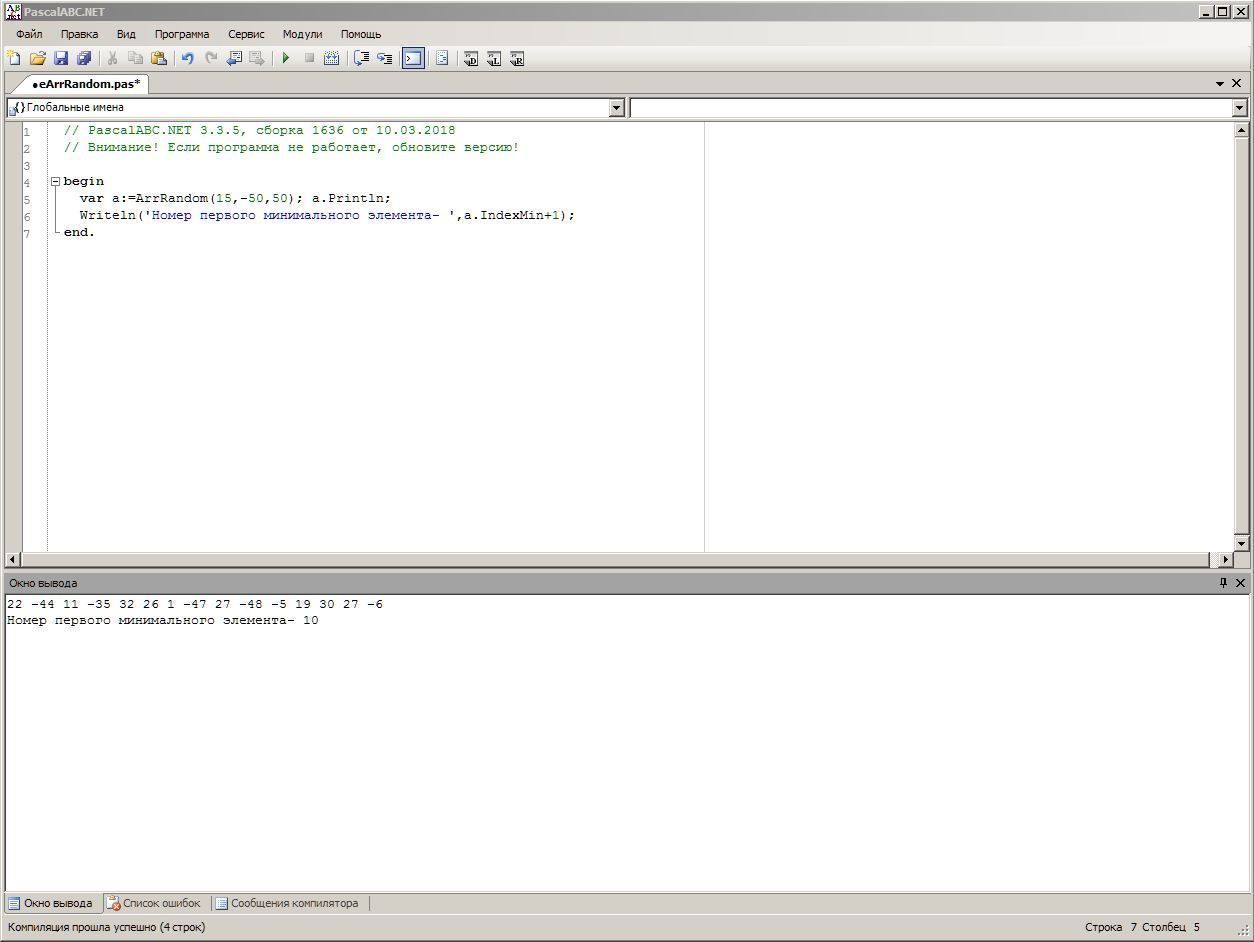Image resolution: width=1254 pixels, height=942 pixels.
Task: Click the Undo arrow icon
Action: tap(187, 59)
